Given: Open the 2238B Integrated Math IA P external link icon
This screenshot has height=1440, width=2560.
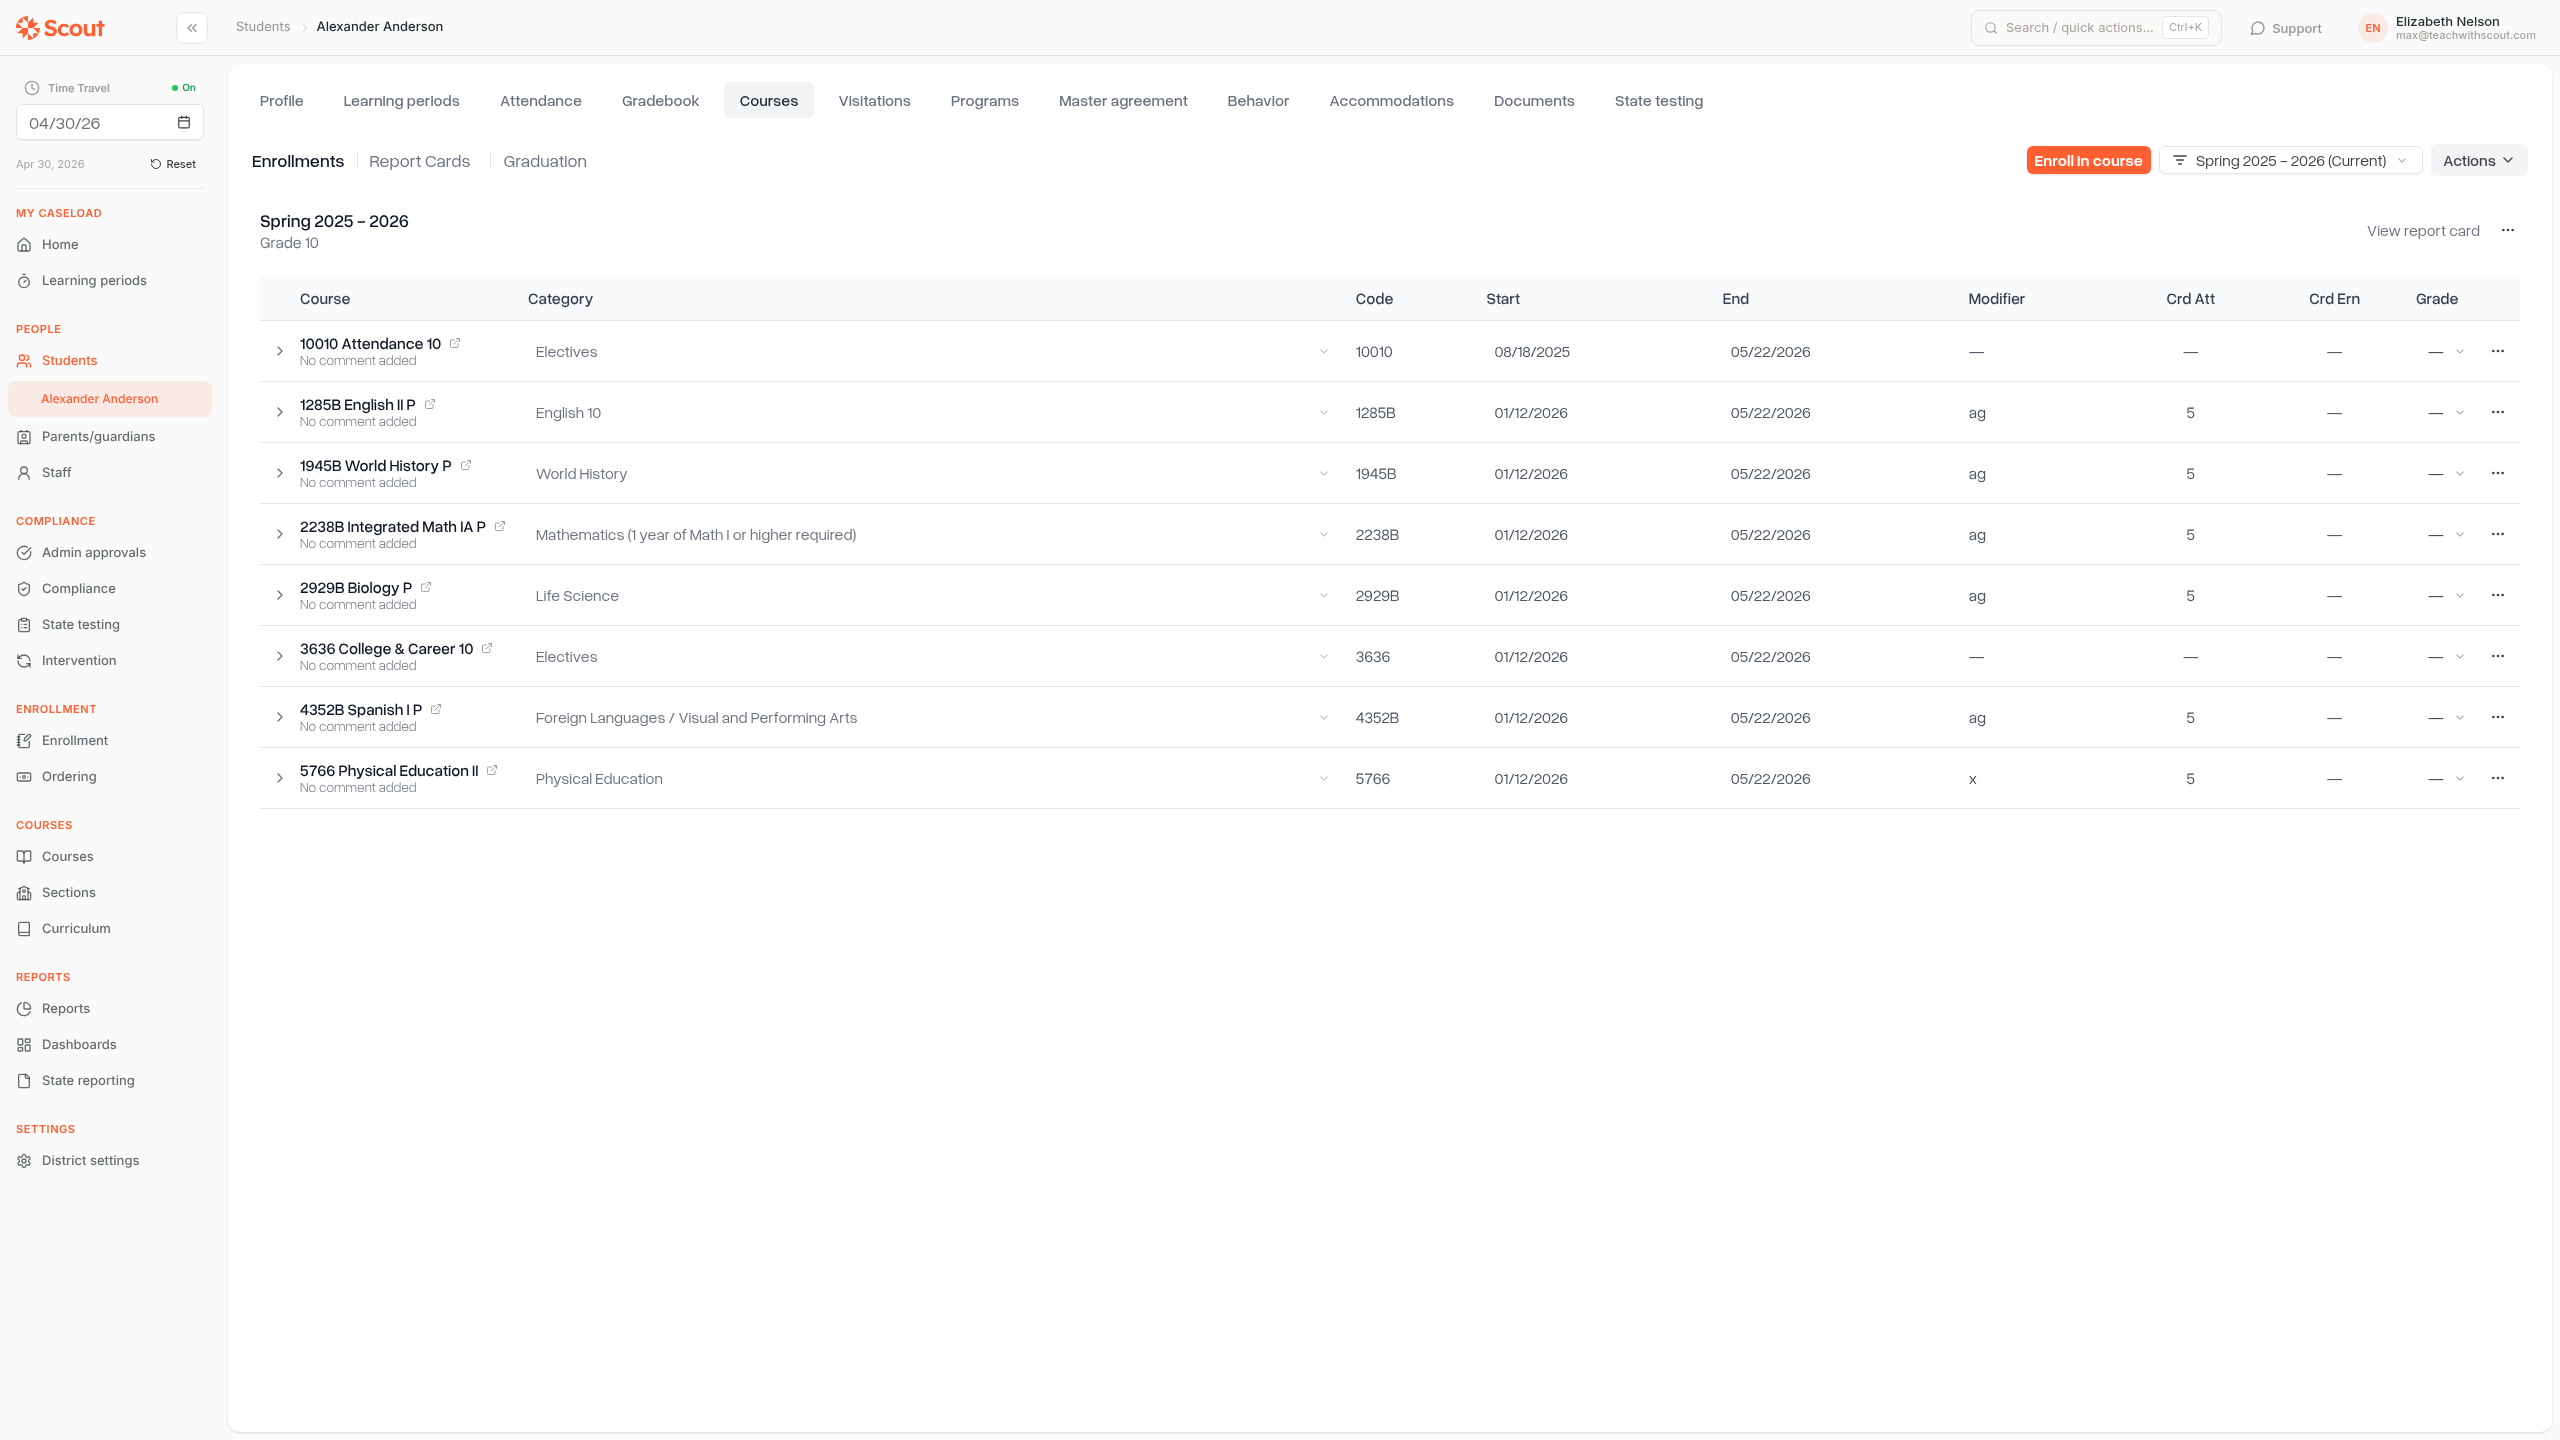Looking at the screenshot, I should point(500,526).
